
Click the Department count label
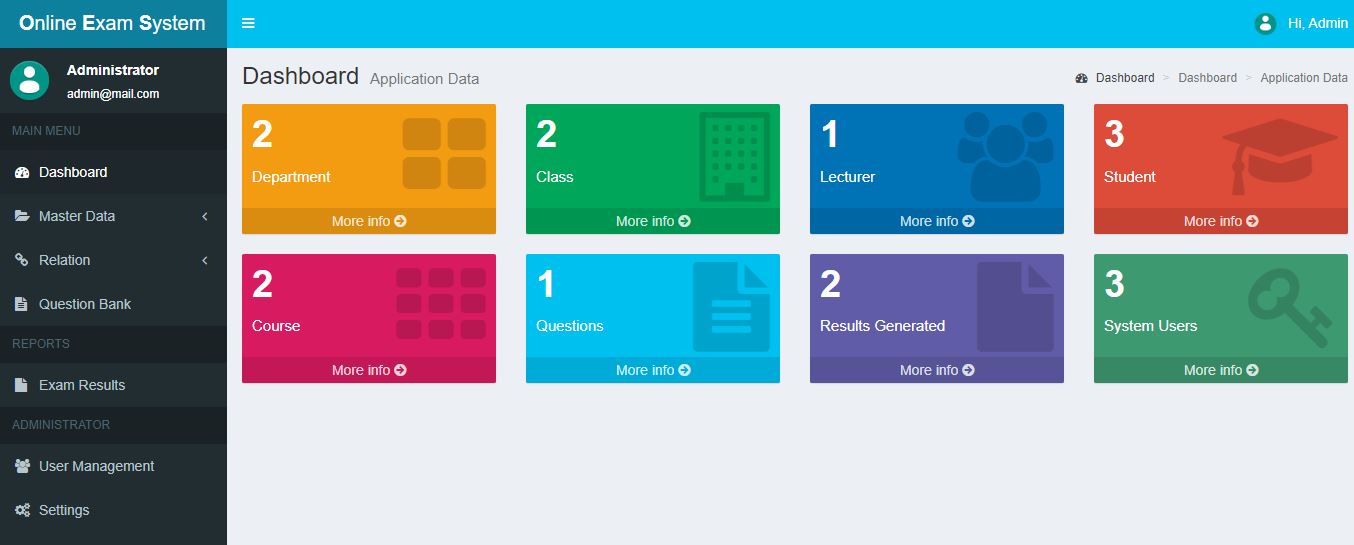[291, 177]
